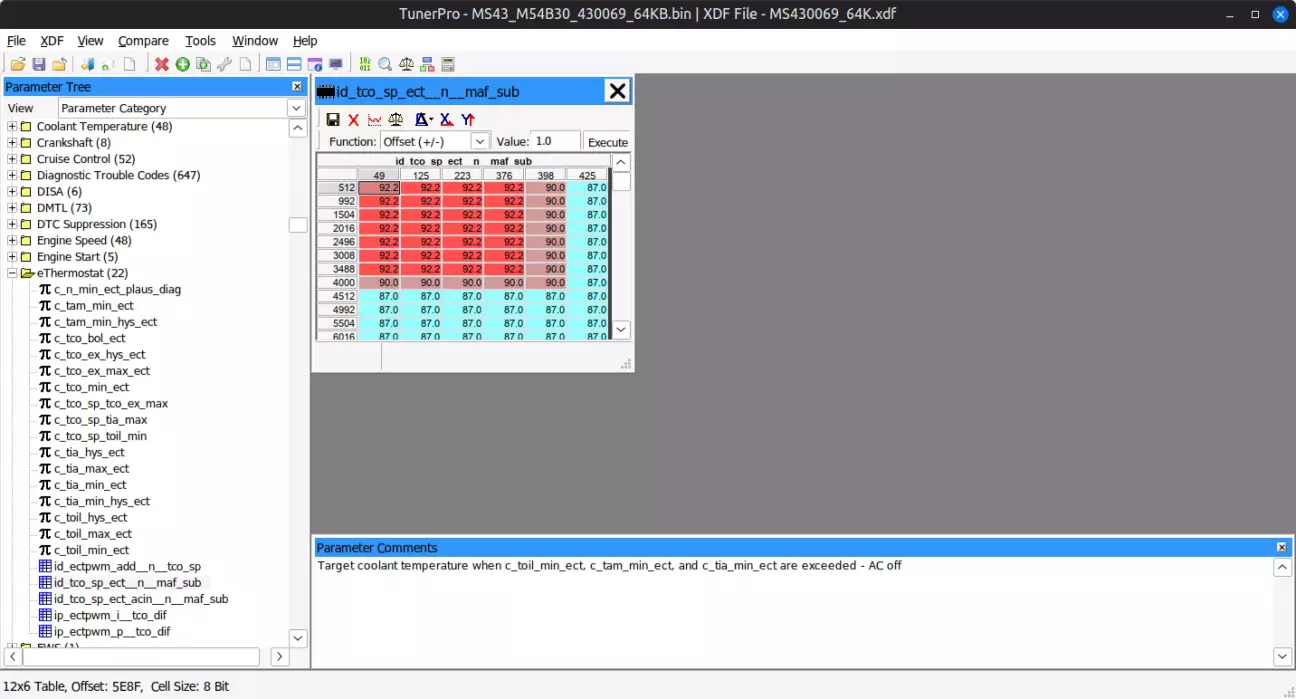Save table with floppy disk icon
Screen dimensions: 1296x699
click(x=333, y=120)
